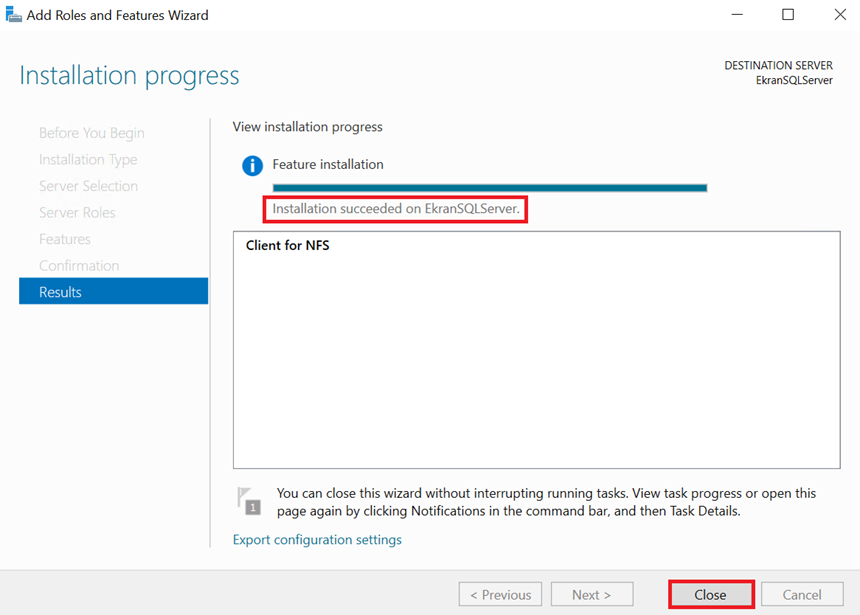Go to Installation Type step
This screenshot has width=860, height=615.
(88, 160)
